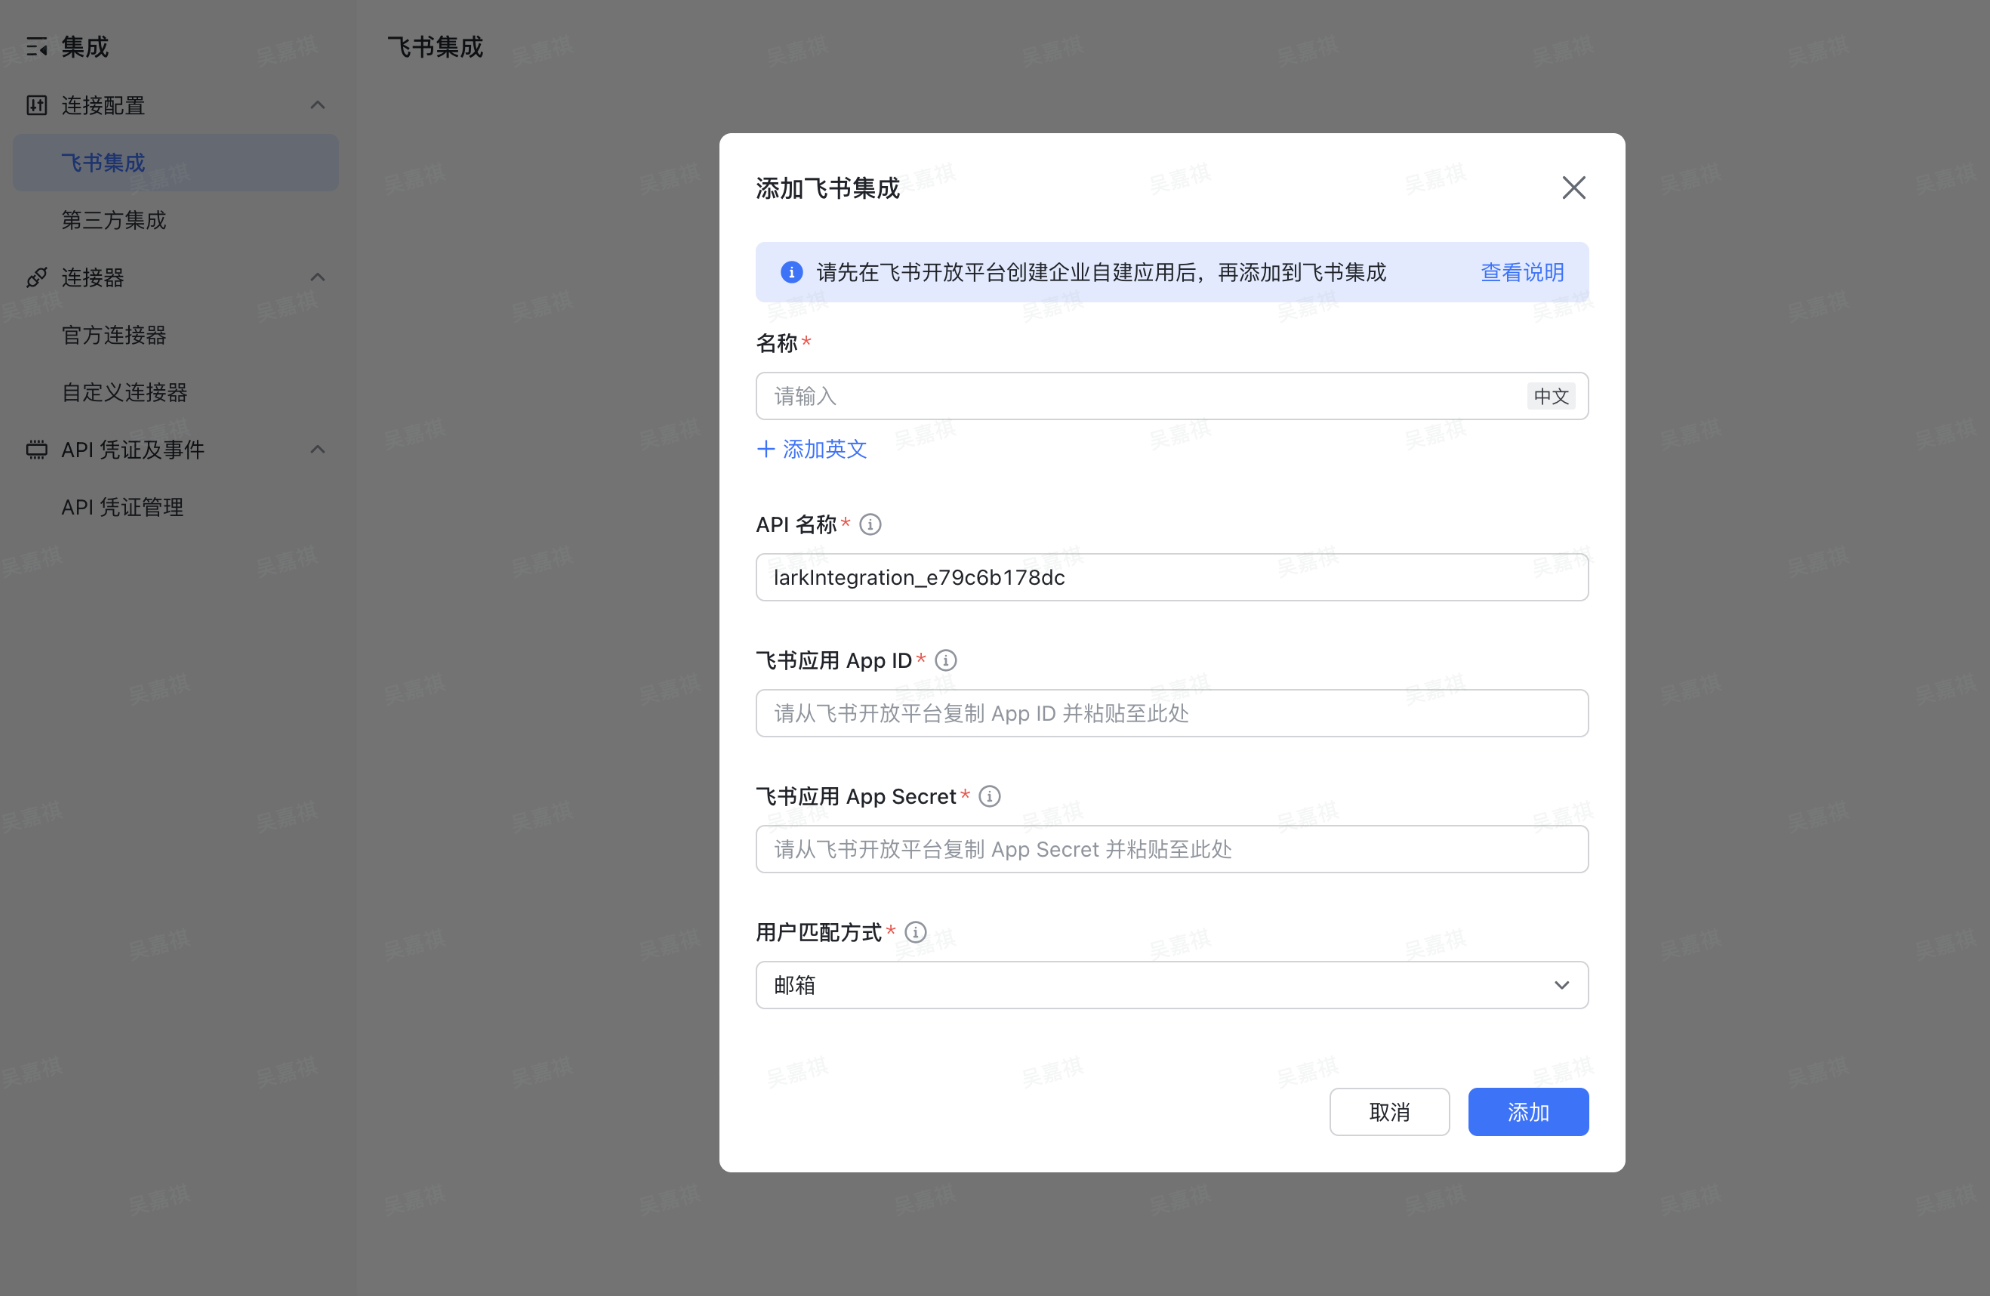Go to API 凭证管理 menu item
Screen dimensions: 1990x1296
point(122,507)
